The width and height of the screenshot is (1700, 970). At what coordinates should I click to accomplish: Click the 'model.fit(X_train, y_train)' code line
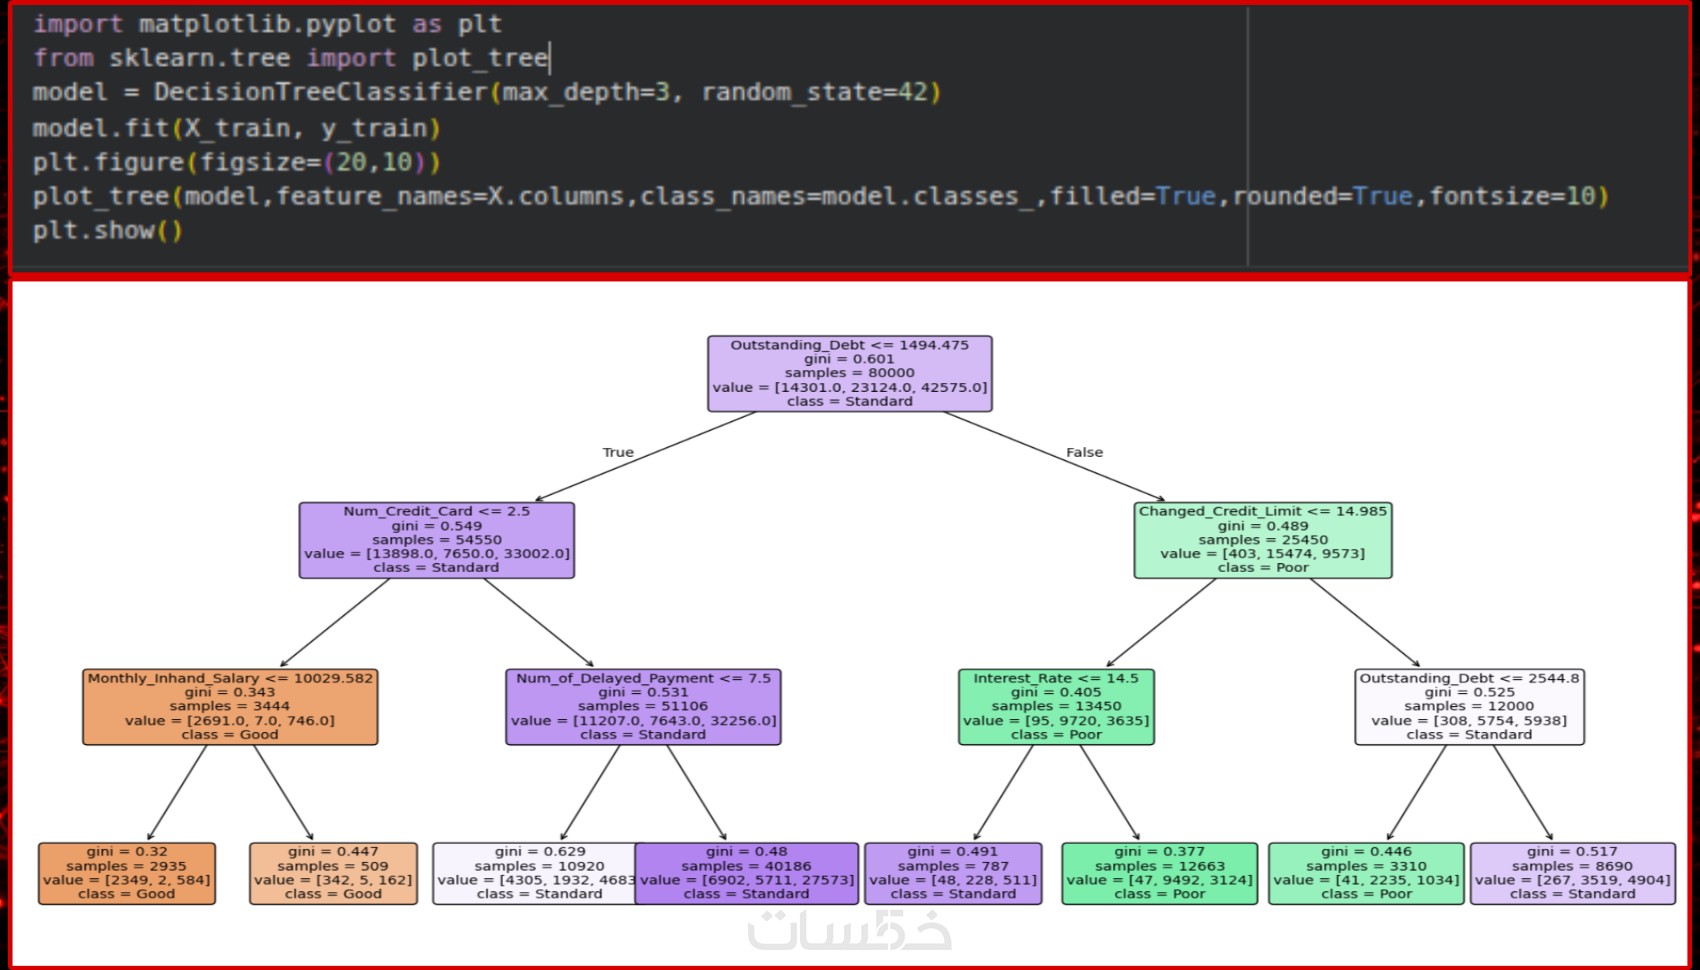pos(236,128)
